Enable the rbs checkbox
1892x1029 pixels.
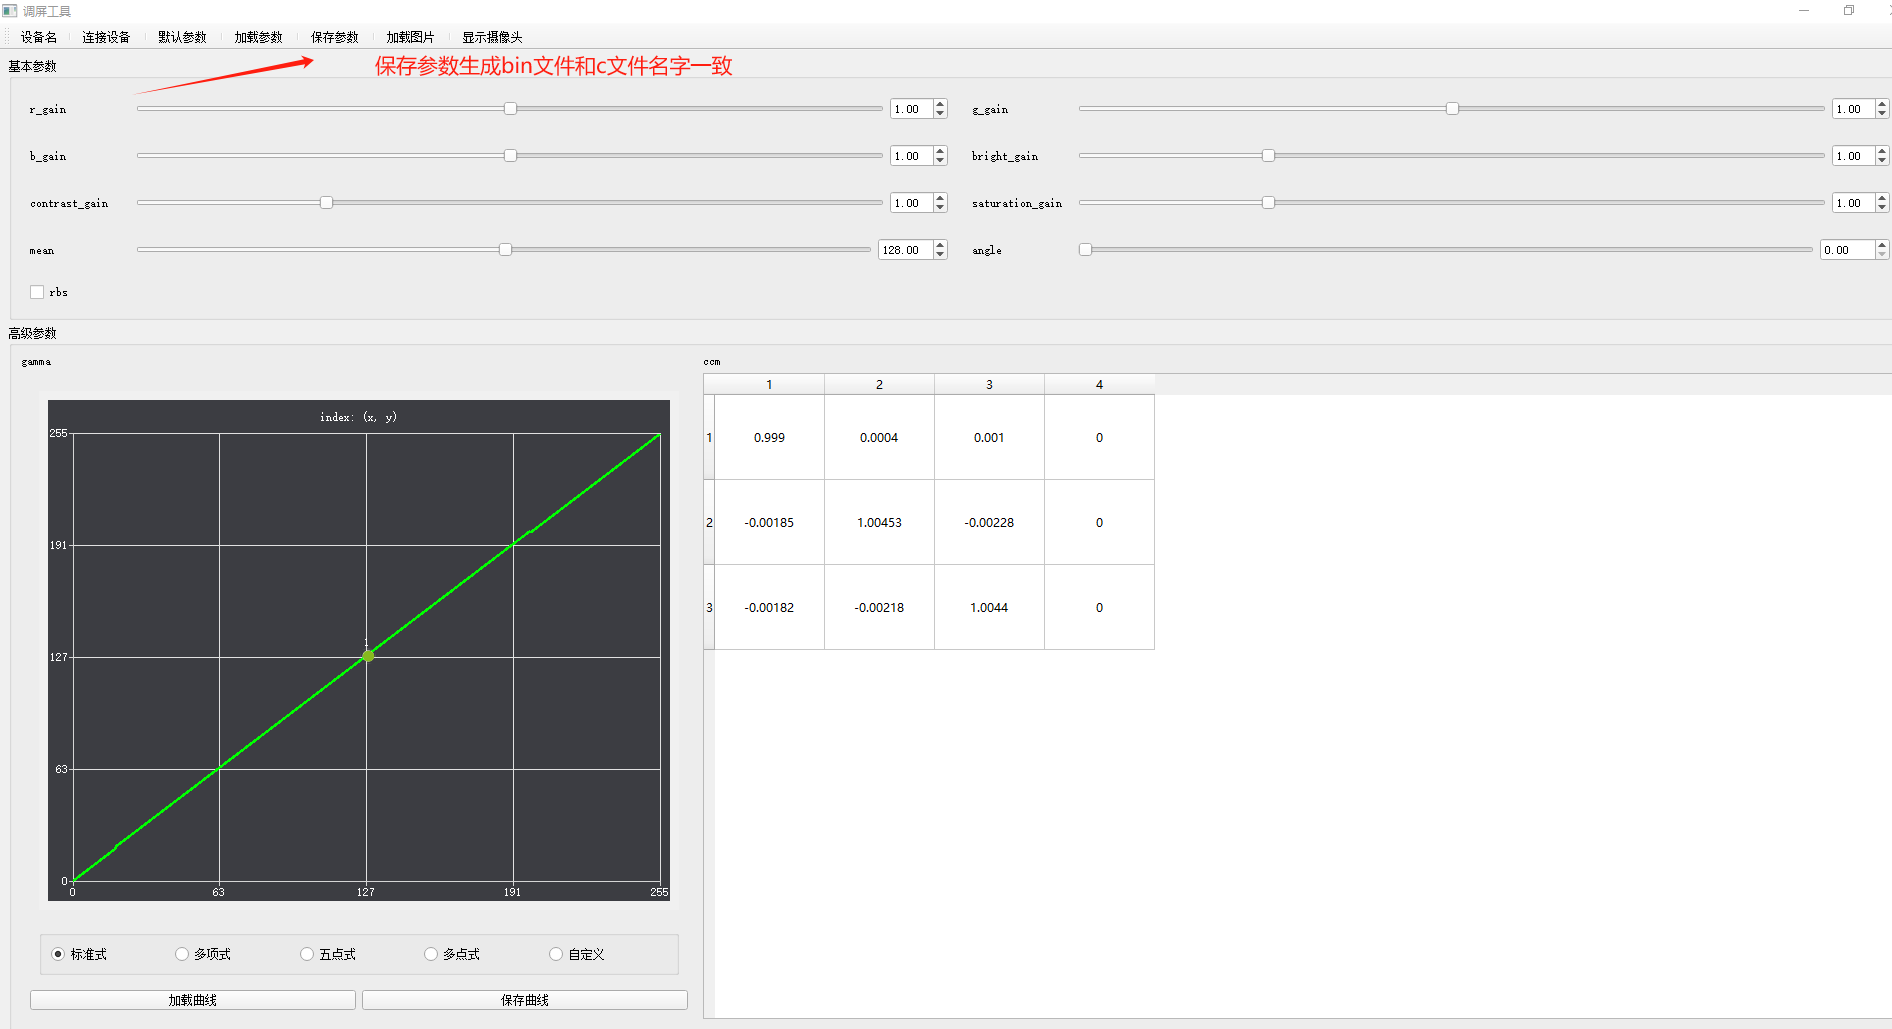point(37,292)
